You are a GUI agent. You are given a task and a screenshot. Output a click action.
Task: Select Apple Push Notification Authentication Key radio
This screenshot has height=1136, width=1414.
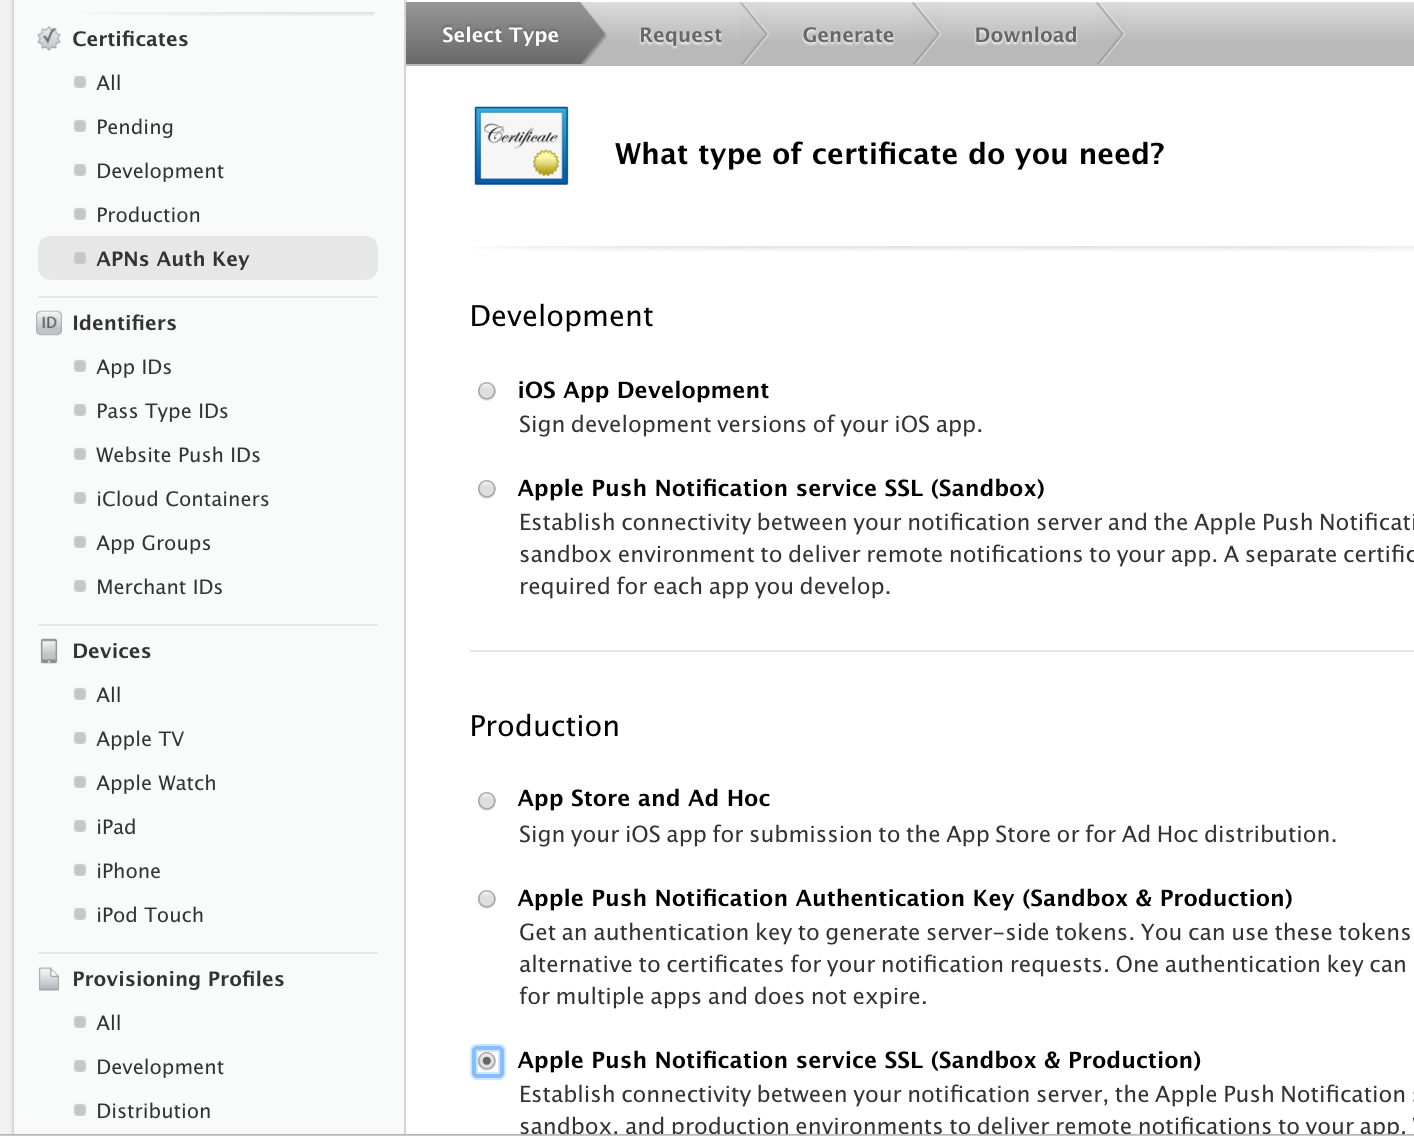[487, 899]
